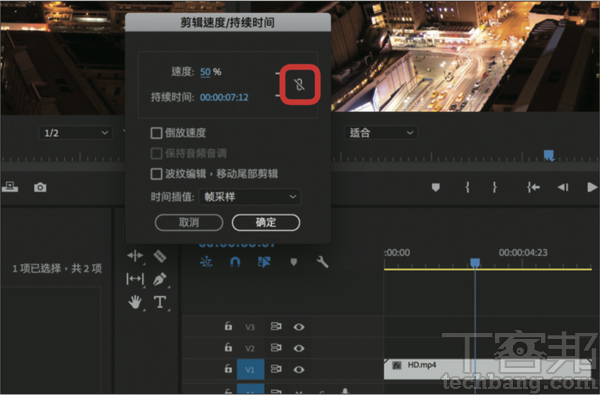Add a marker from timeline header
This screenshot has width=600, height=395.
[293, 262]
